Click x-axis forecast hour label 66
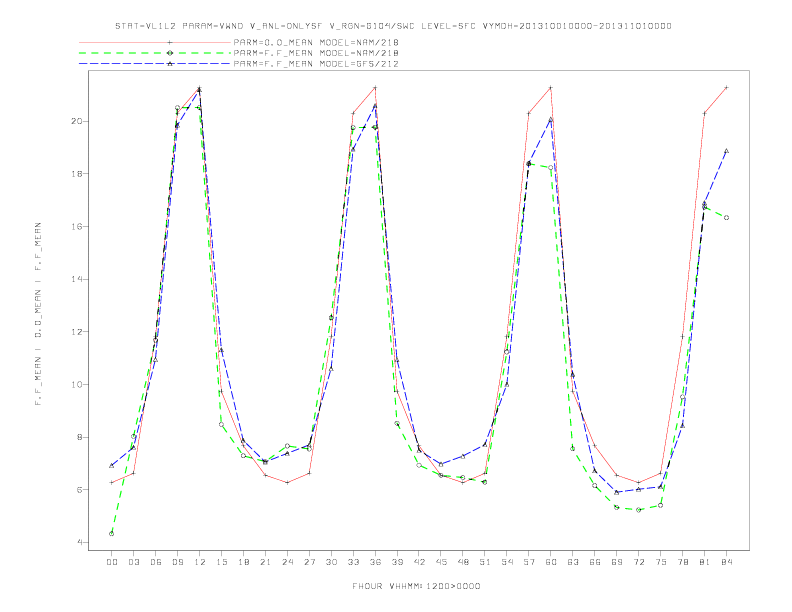The height and width of the screenshot is (612, 792). [595, 562]
